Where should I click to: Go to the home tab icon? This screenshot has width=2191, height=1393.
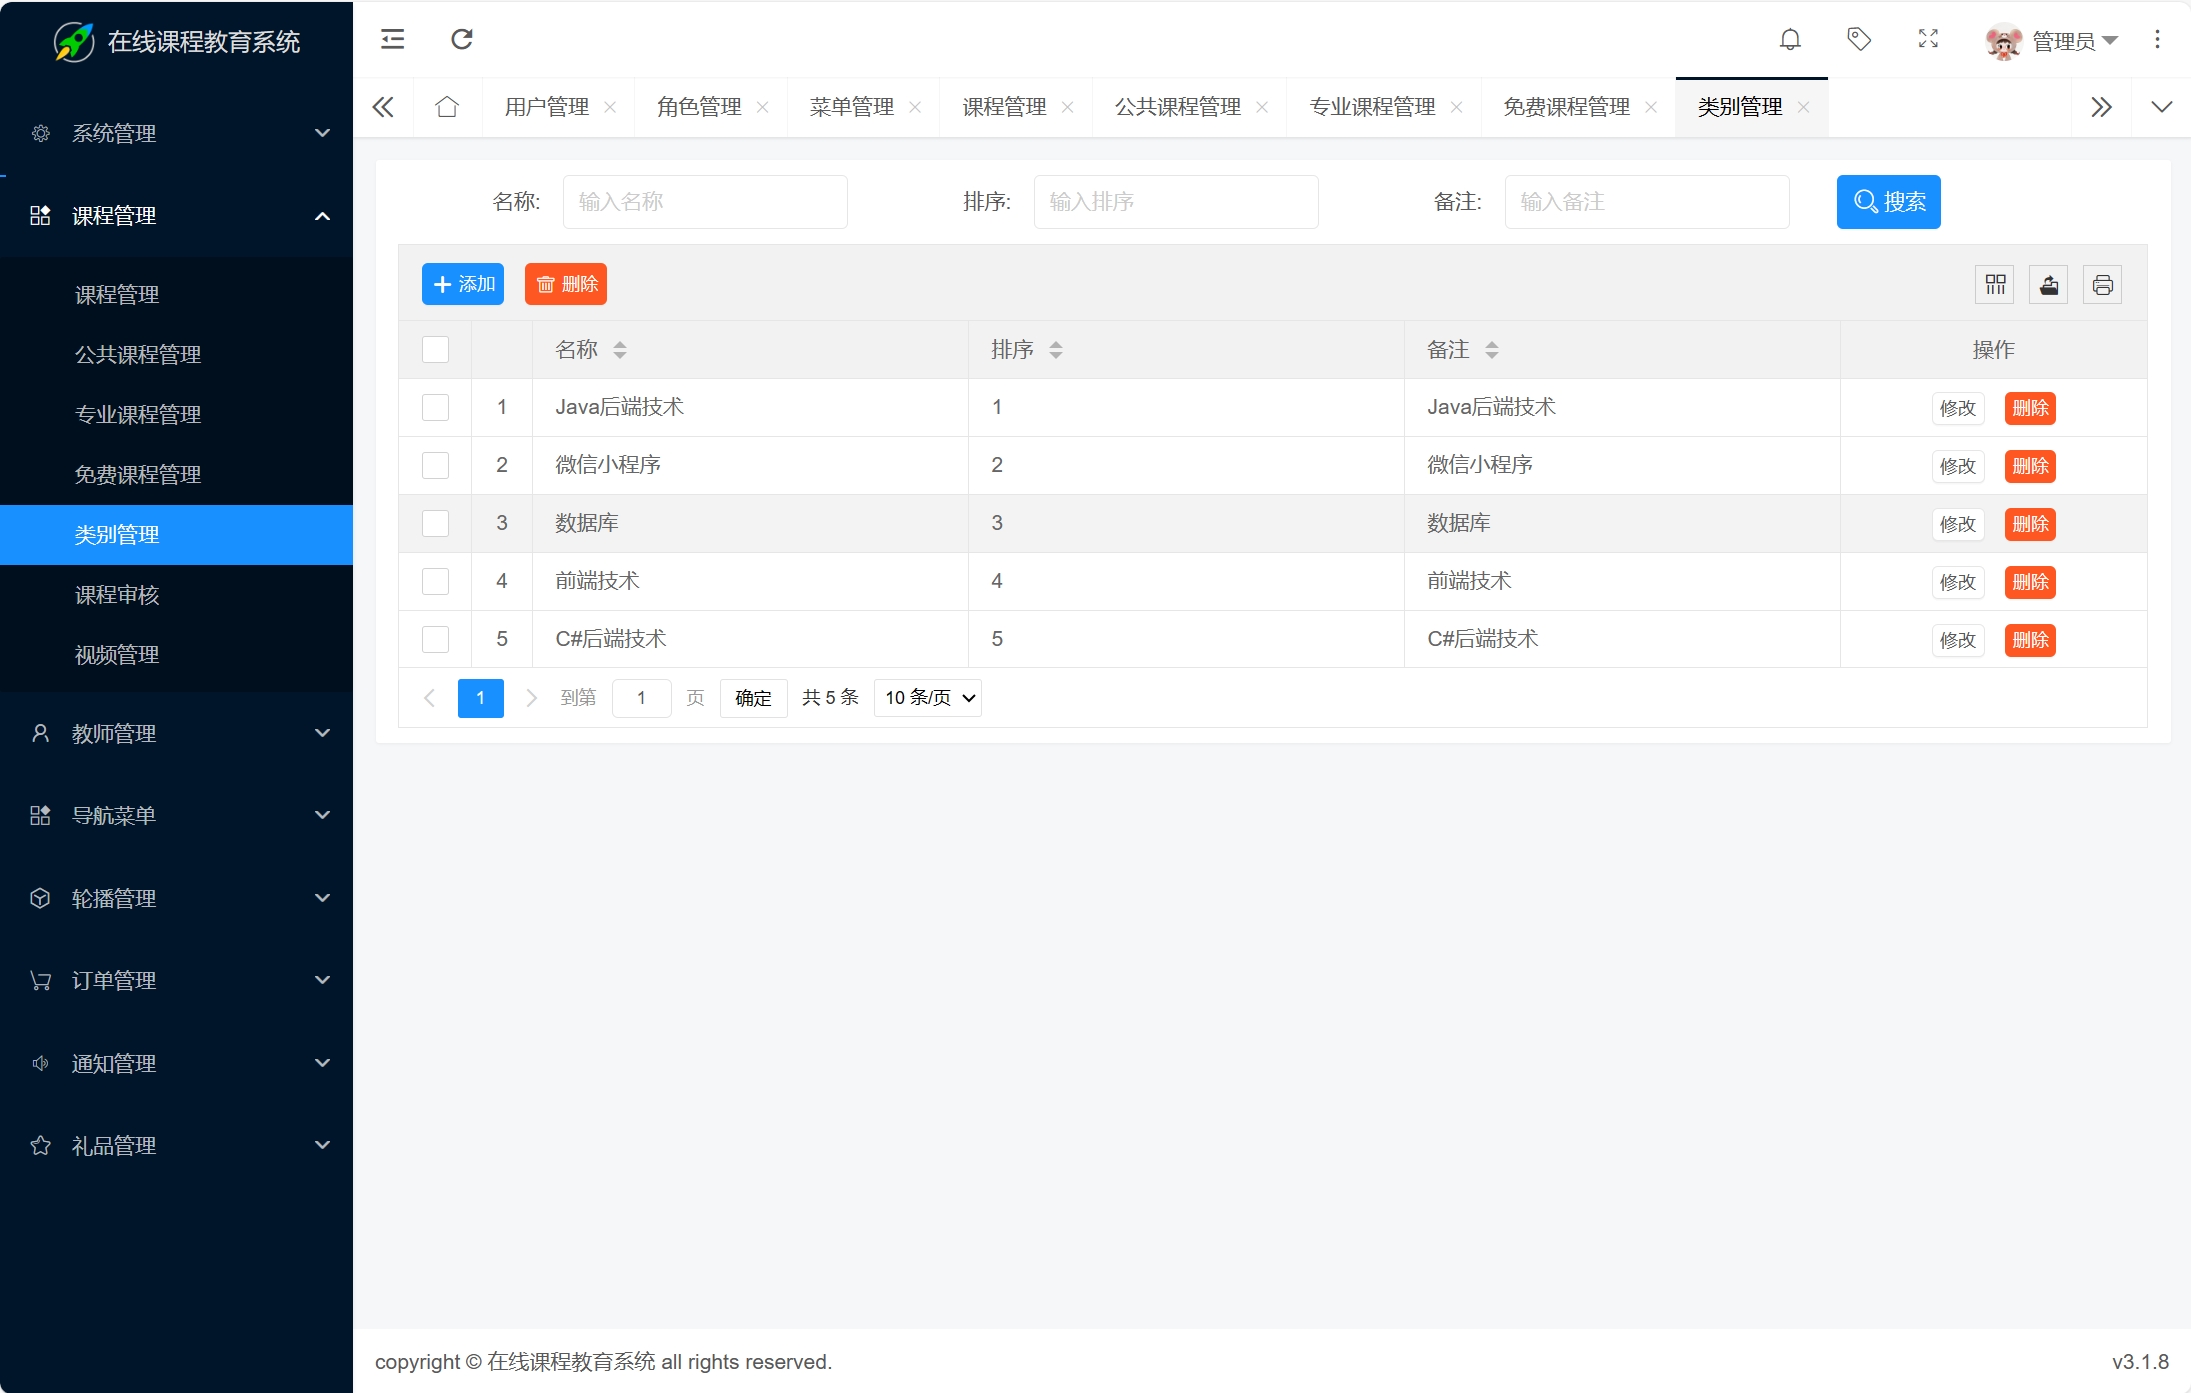pyautogui.click(x=447, y=107)
